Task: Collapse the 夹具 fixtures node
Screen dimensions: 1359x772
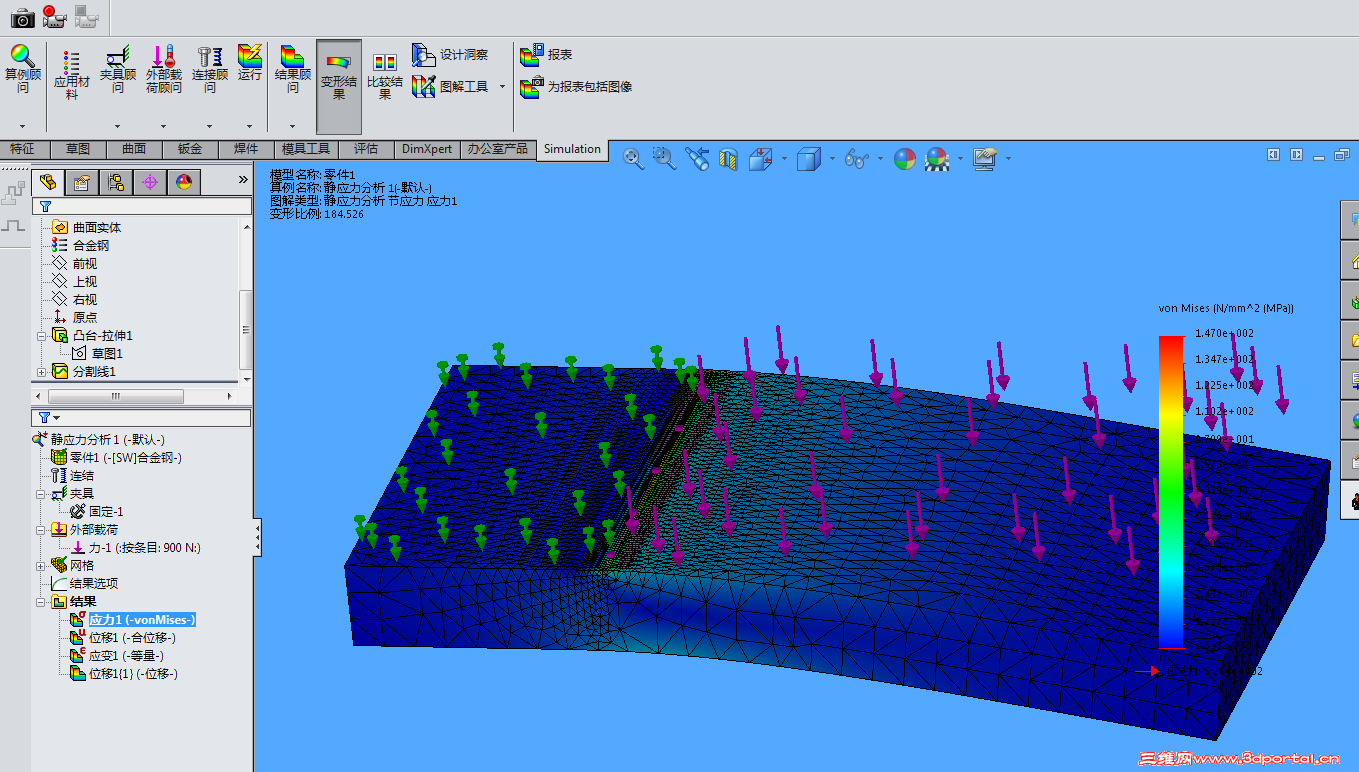Action: click(x=42, y=494)
